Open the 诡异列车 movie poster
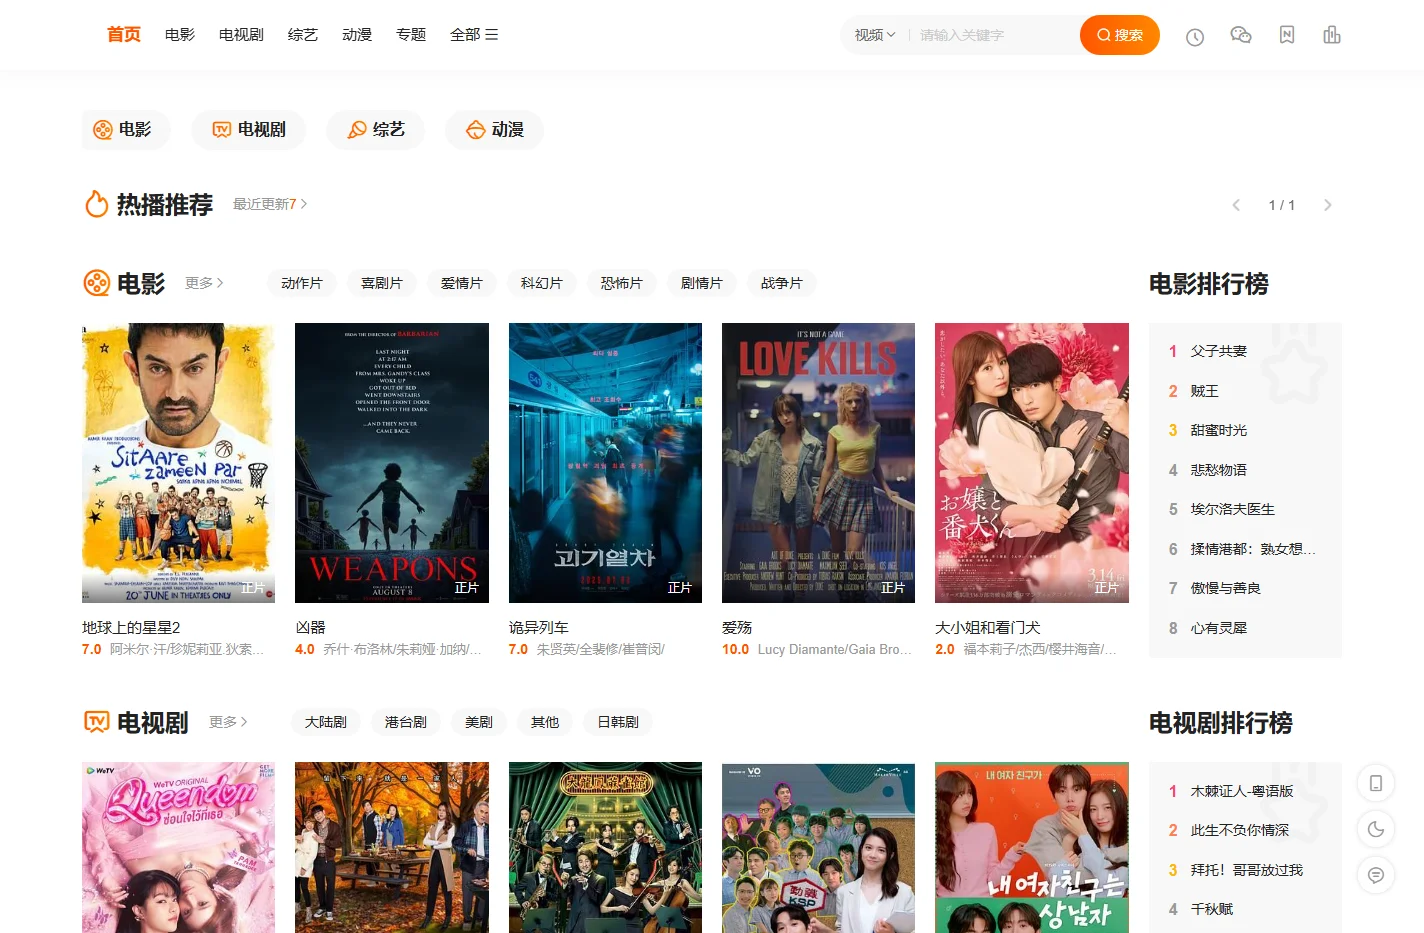Screen dimensions: 1424x933 [x=605, y=463]
